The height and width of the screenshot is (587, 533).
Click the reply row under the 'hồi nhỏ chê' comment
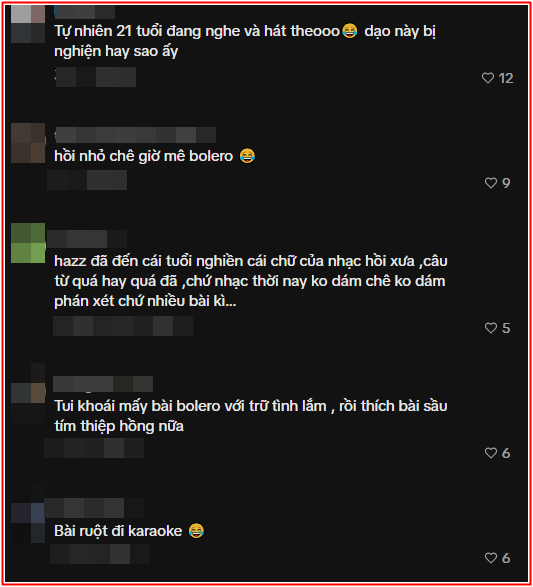(87, 180)
